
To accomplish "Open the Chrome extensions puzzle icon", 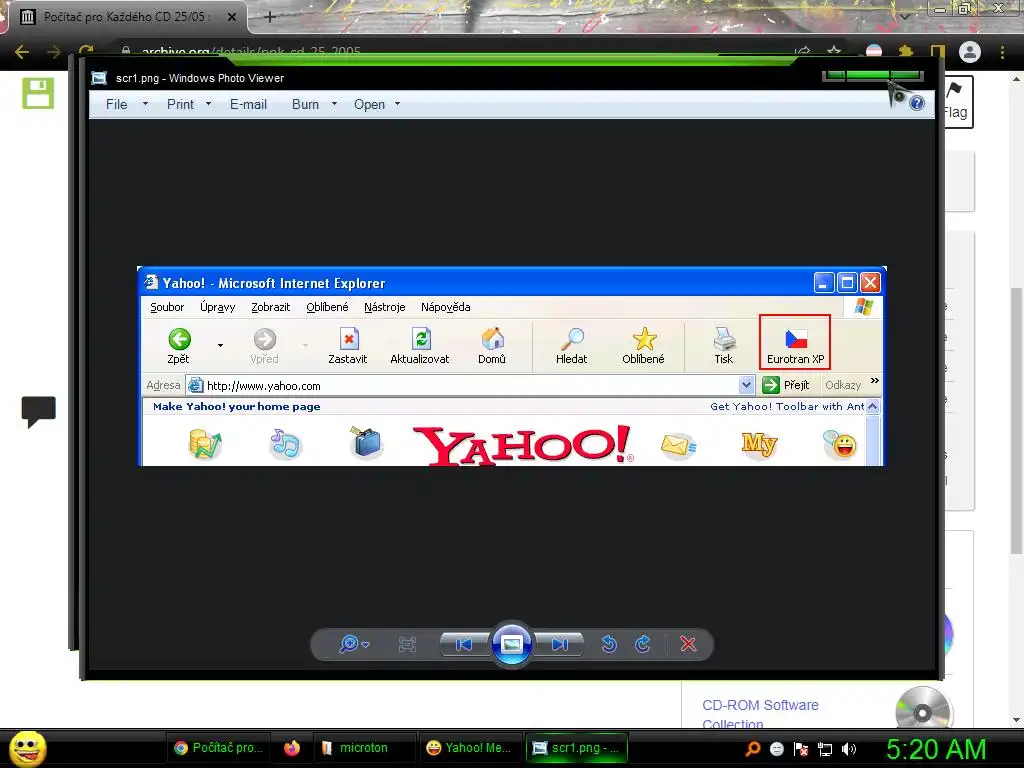I will [906, 52].
